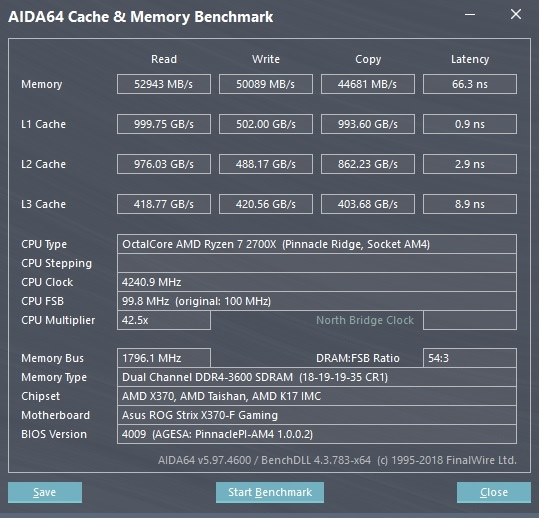The image size is (547, 527).
Task: Select the Motherboard information field
Action: tap(317, 415)
